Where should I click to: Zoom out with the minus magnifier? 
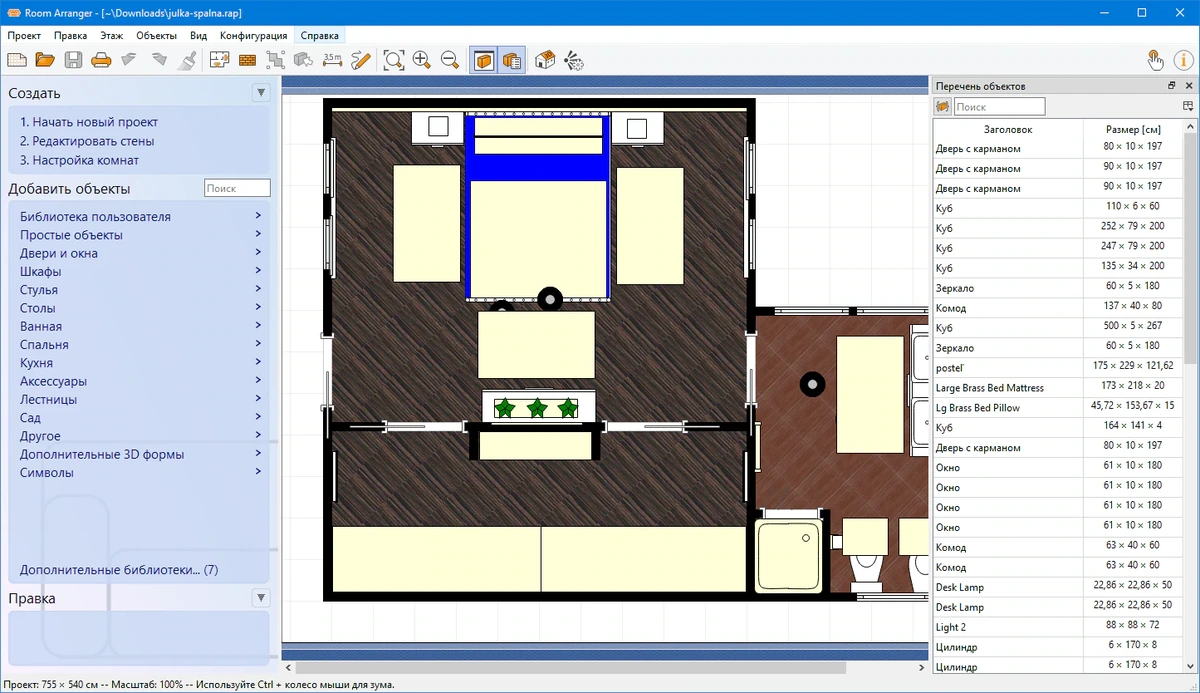pos(450,60)
